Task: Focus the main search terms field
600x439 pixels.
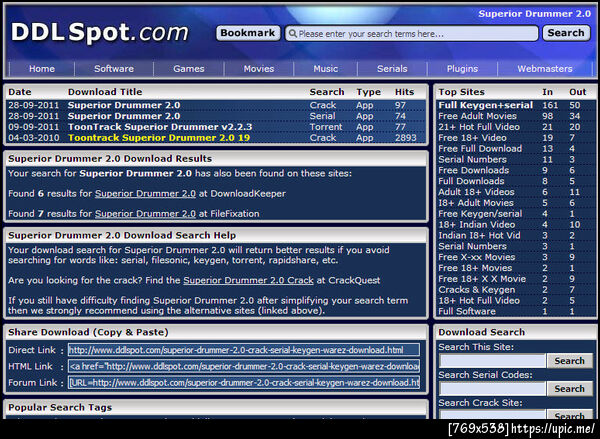Action: [411, 34]
